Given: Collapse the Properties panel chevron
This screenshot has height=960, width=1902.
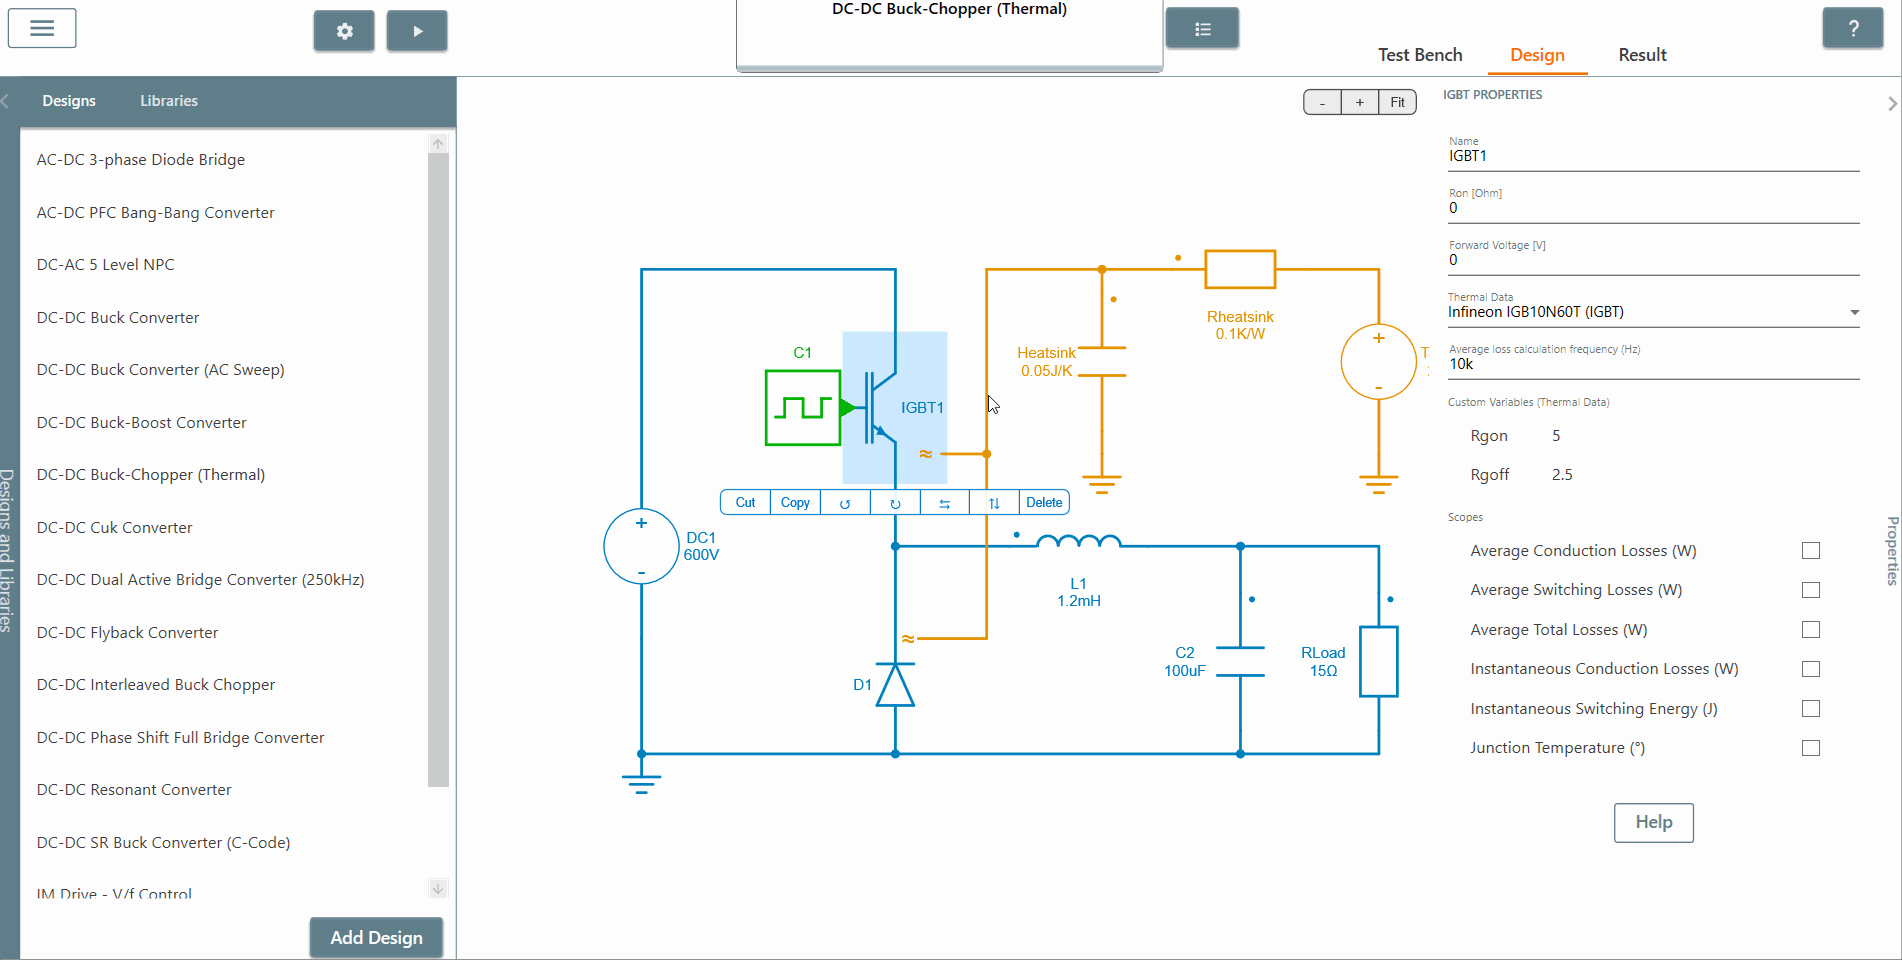Looking at the screenshot, I should (x=1891, y=103).
